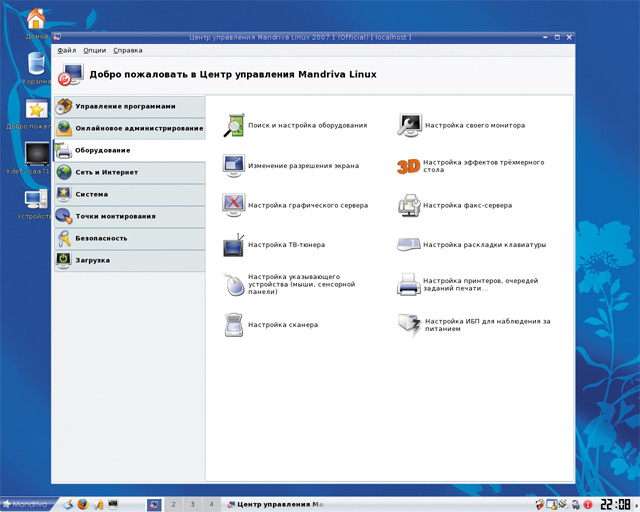This screenshot has height=512, width=640.
Task: Open scanner setup (Настройка сканера)
Action: click(x=271, y=325)
